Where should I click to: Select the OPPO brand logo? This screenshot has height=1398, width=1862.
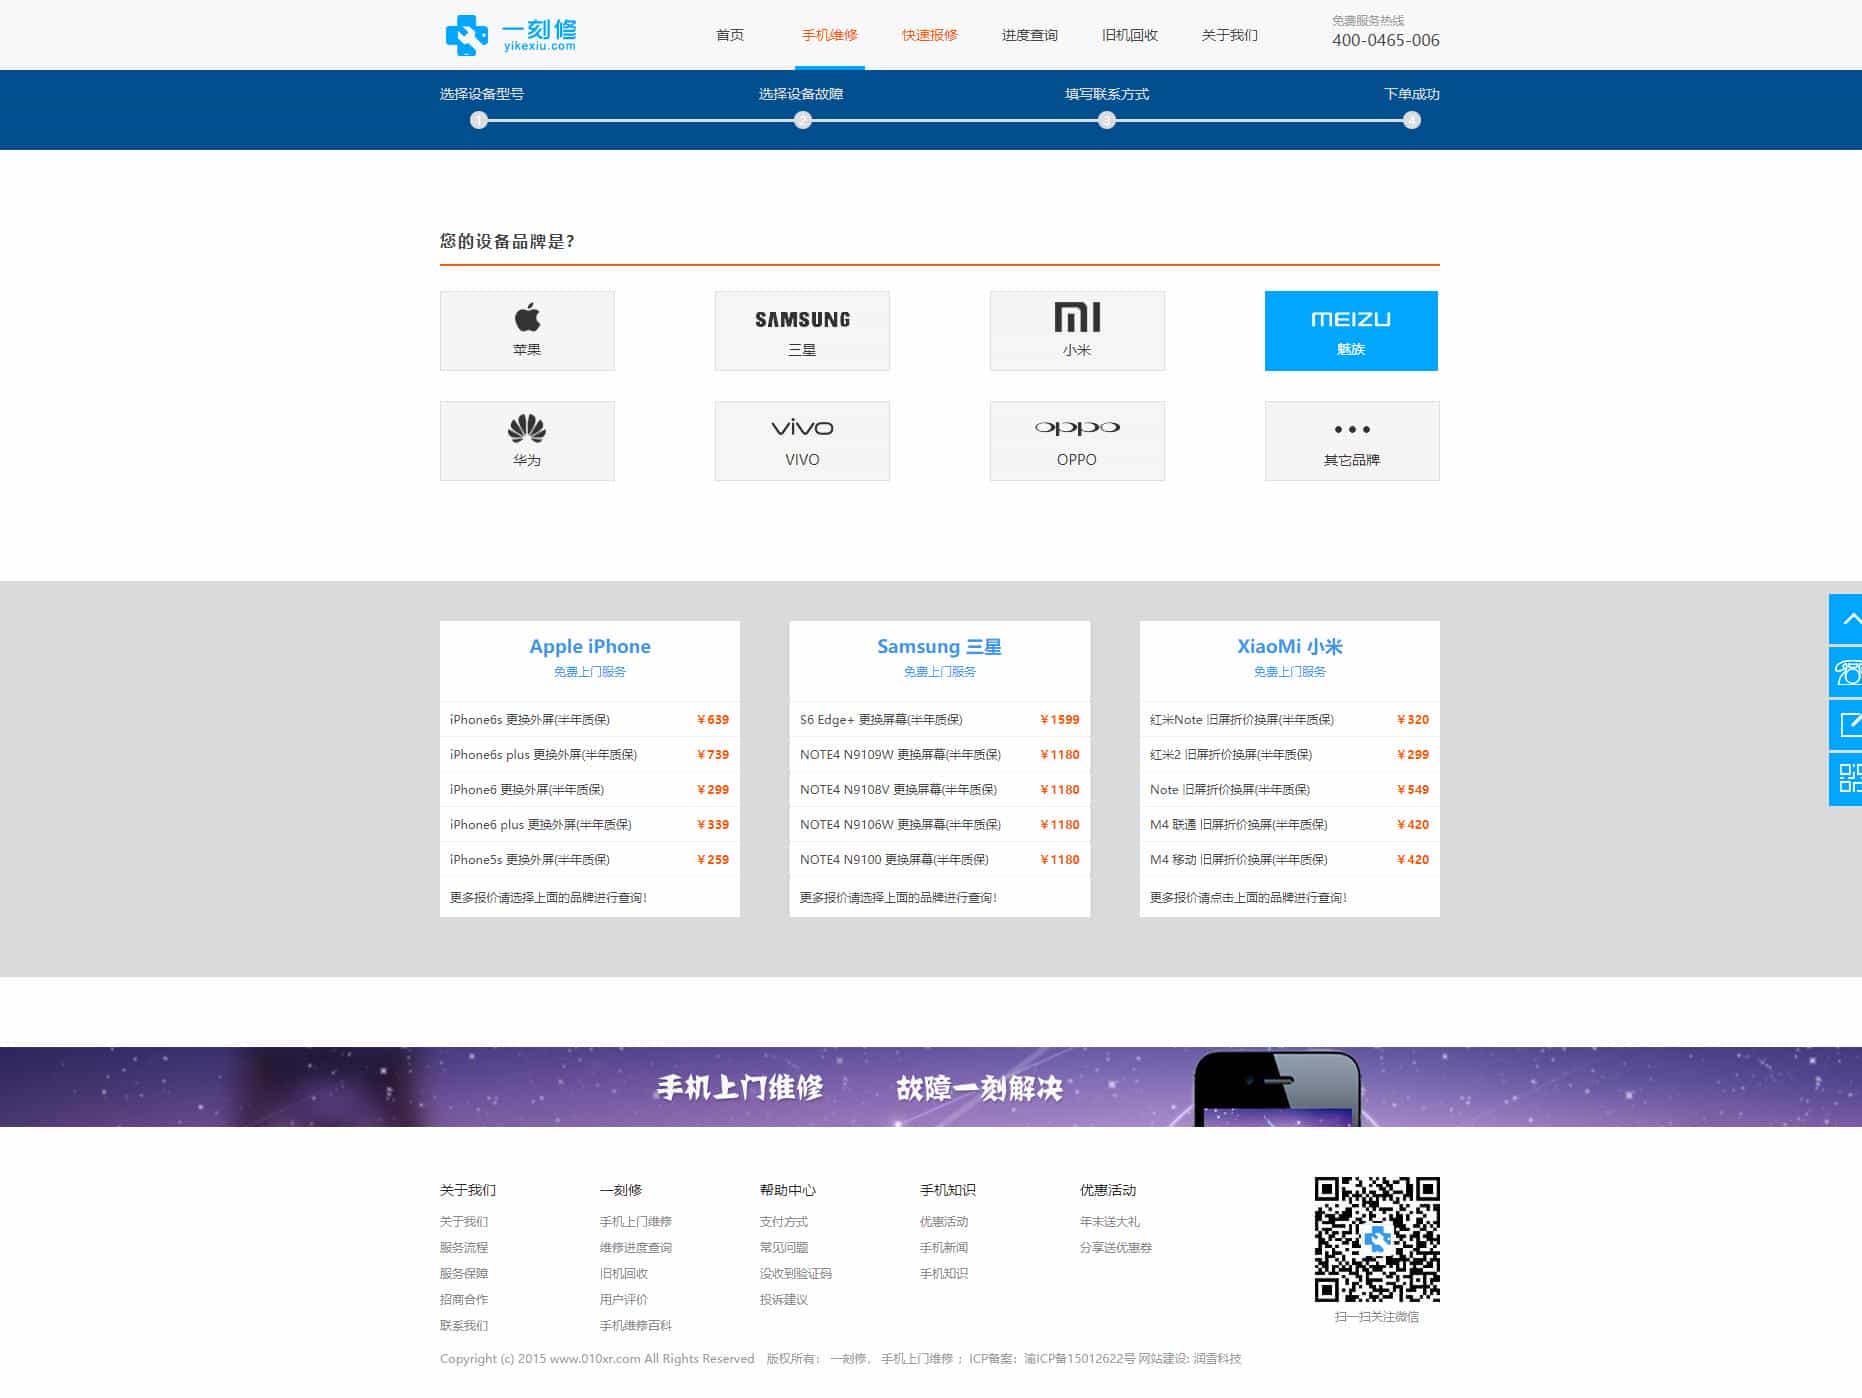point(1076,440)
